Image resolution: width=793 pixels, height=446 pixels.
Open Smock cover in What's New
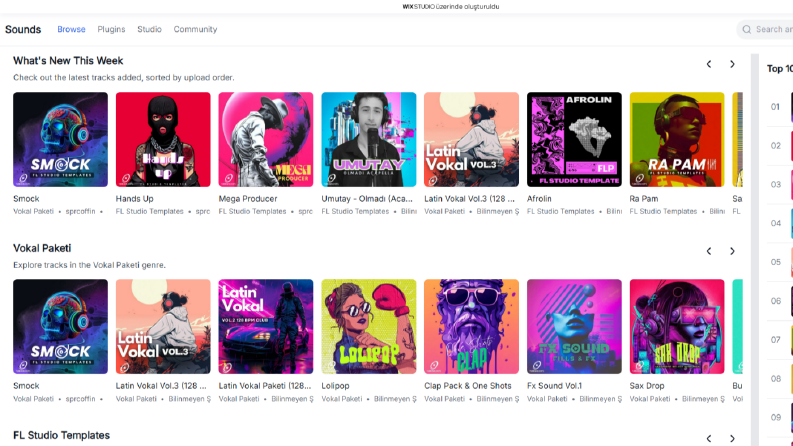60,140
